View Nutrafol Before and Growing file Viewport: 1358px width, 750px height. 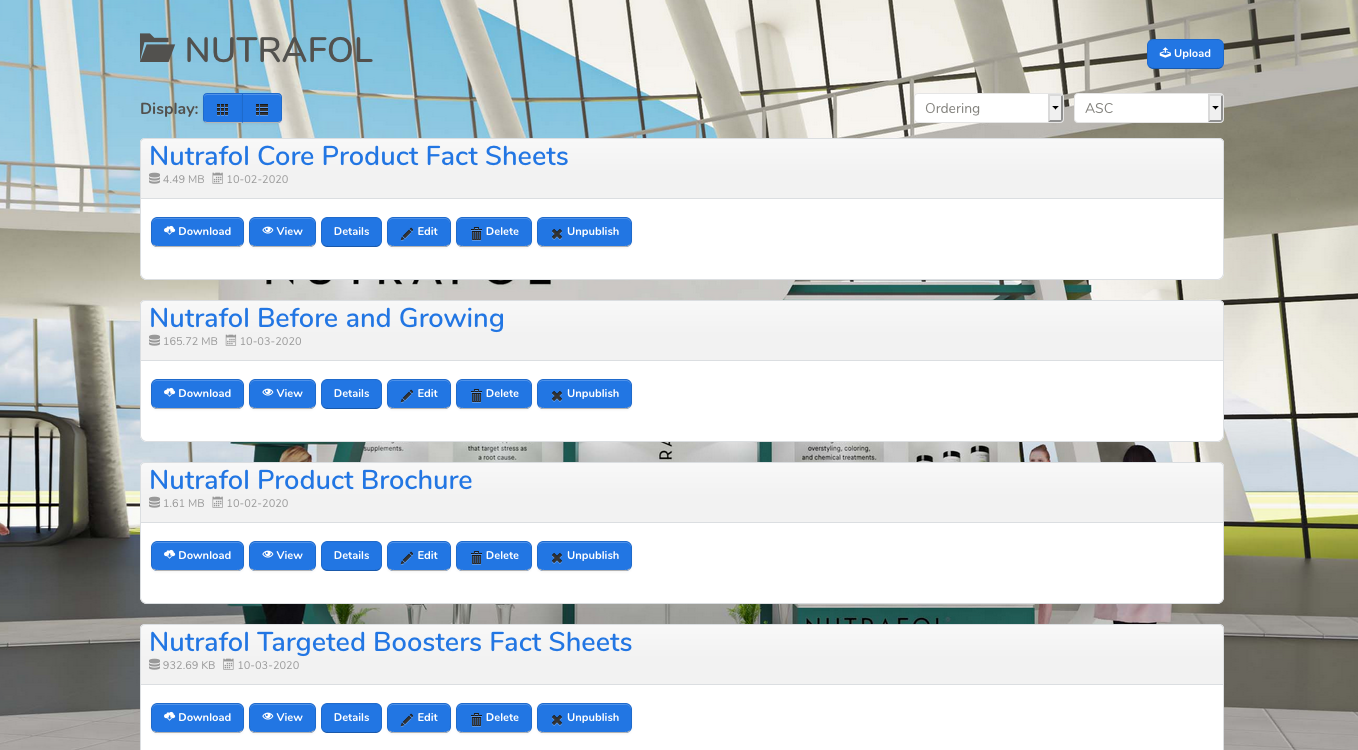tap(282, 394)
